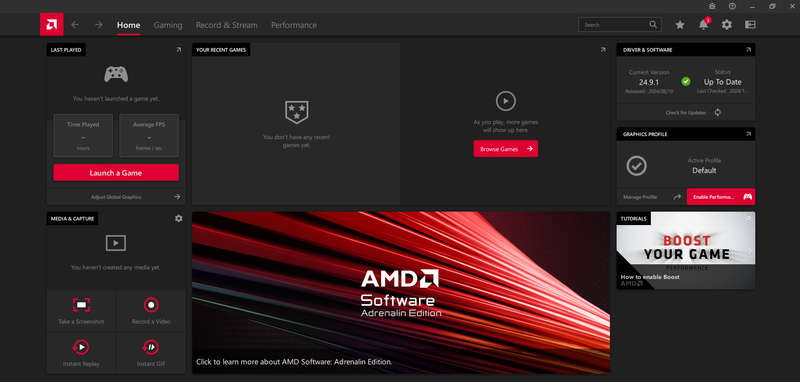Open Settings gear in the header
This screenshot has width=800, height=382.
[x=727, y=24]
